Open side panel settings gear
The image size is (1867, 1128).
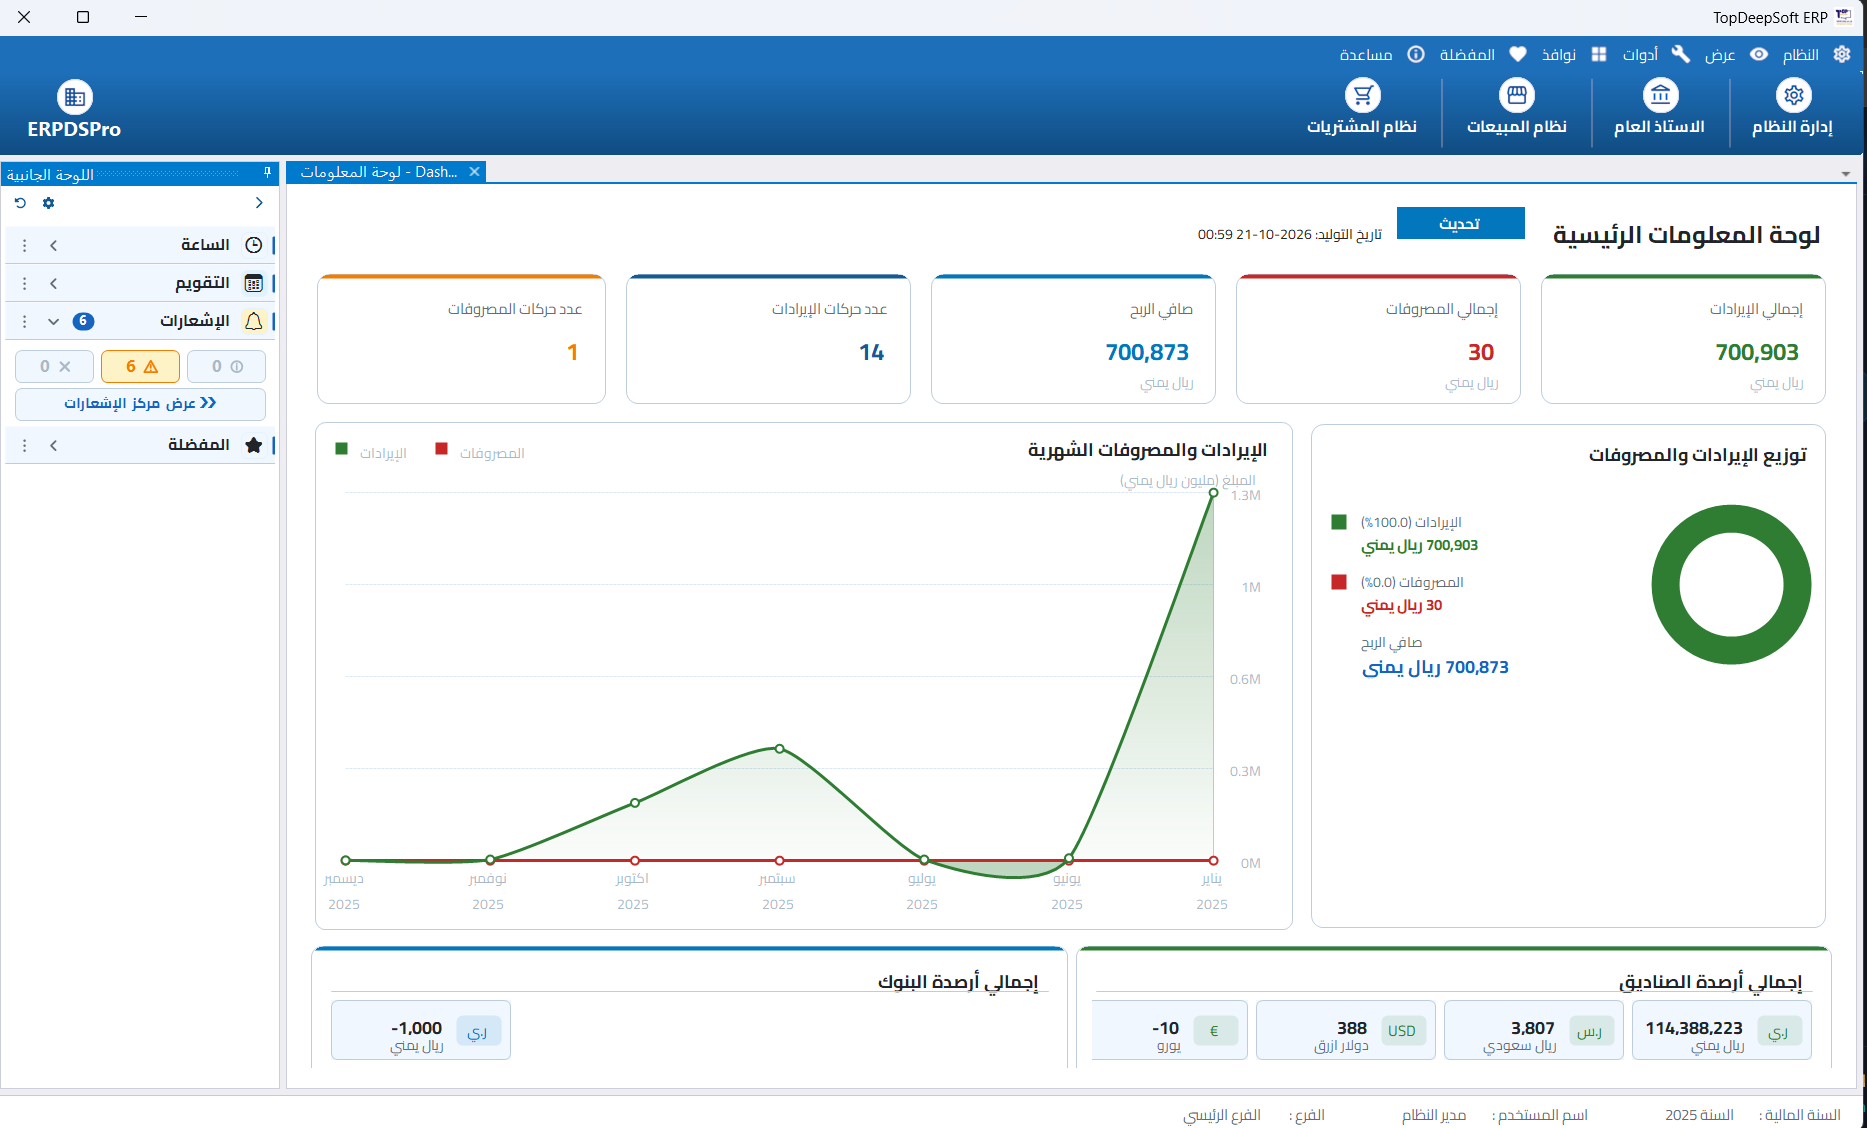[x=48, y=203]
